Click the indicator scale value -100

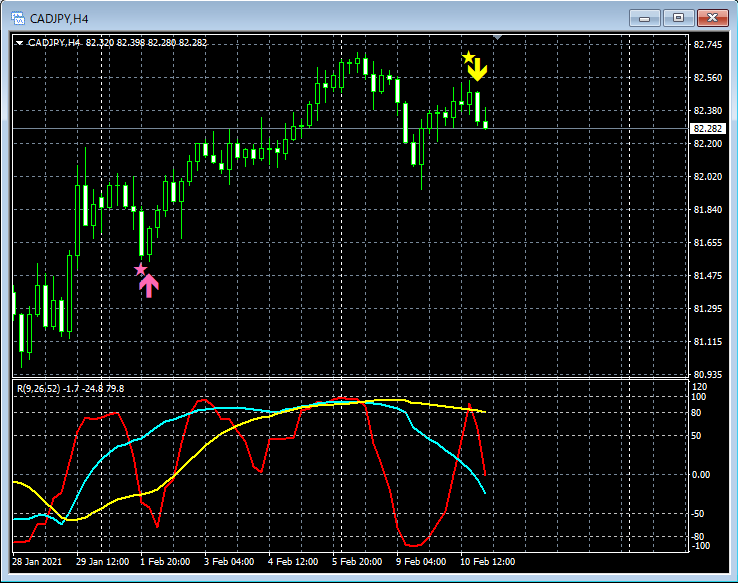(700, 546)
